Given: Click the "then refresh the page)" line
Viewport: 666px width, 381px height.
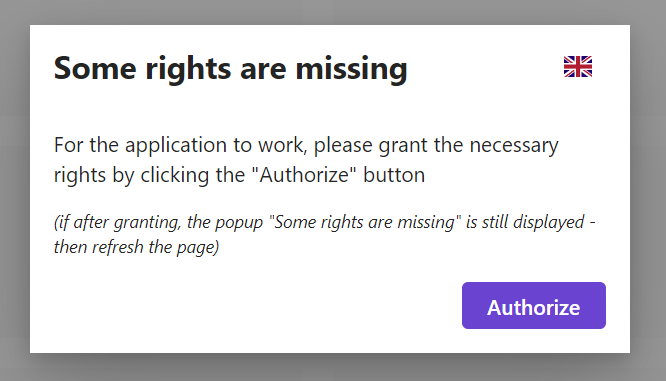Looking at the screenshot, I should coord(136,247).
